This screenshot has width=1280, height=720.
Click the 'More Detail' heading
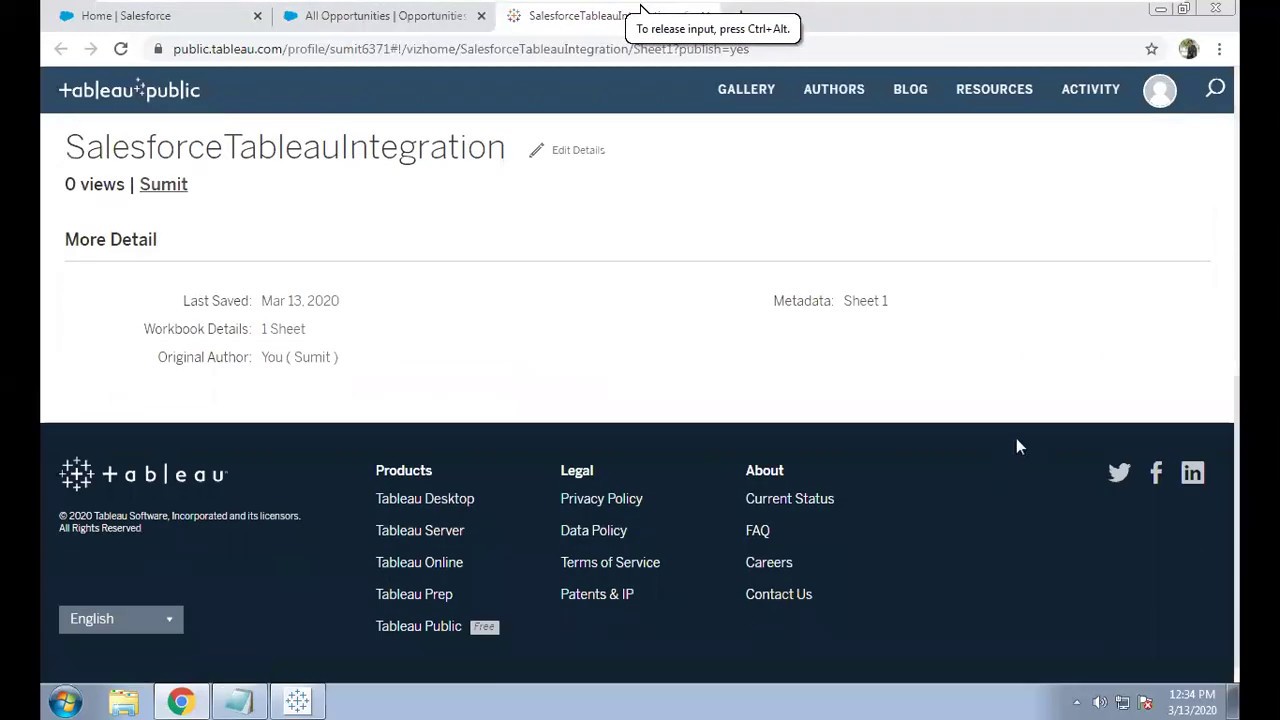111,240
